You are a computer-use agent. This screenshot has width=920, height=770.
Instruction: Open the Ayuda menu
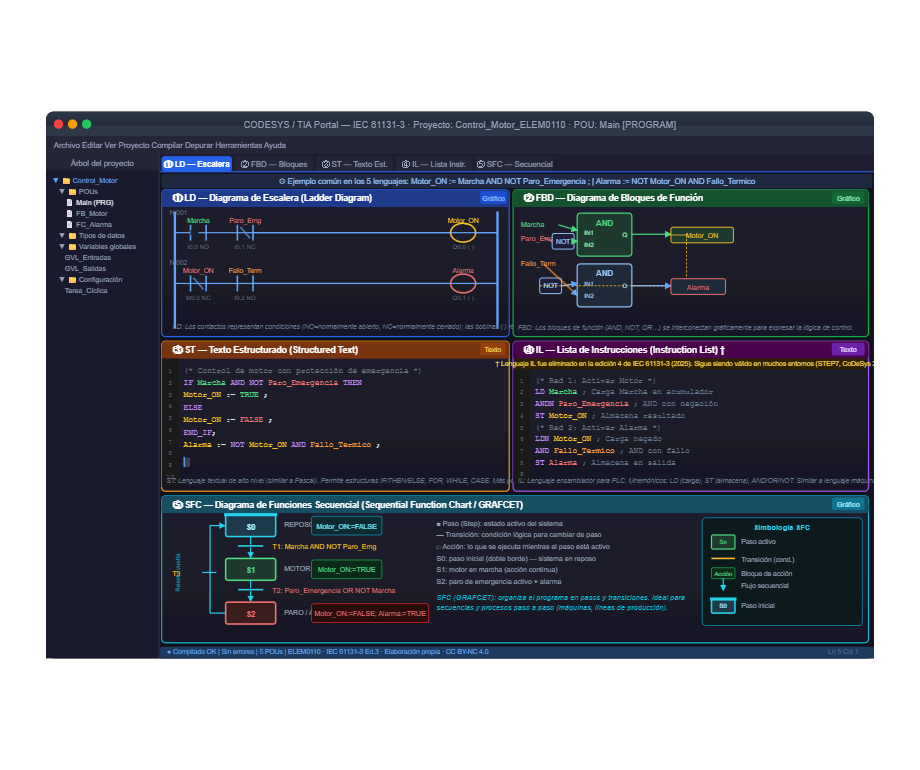[275, 145]
